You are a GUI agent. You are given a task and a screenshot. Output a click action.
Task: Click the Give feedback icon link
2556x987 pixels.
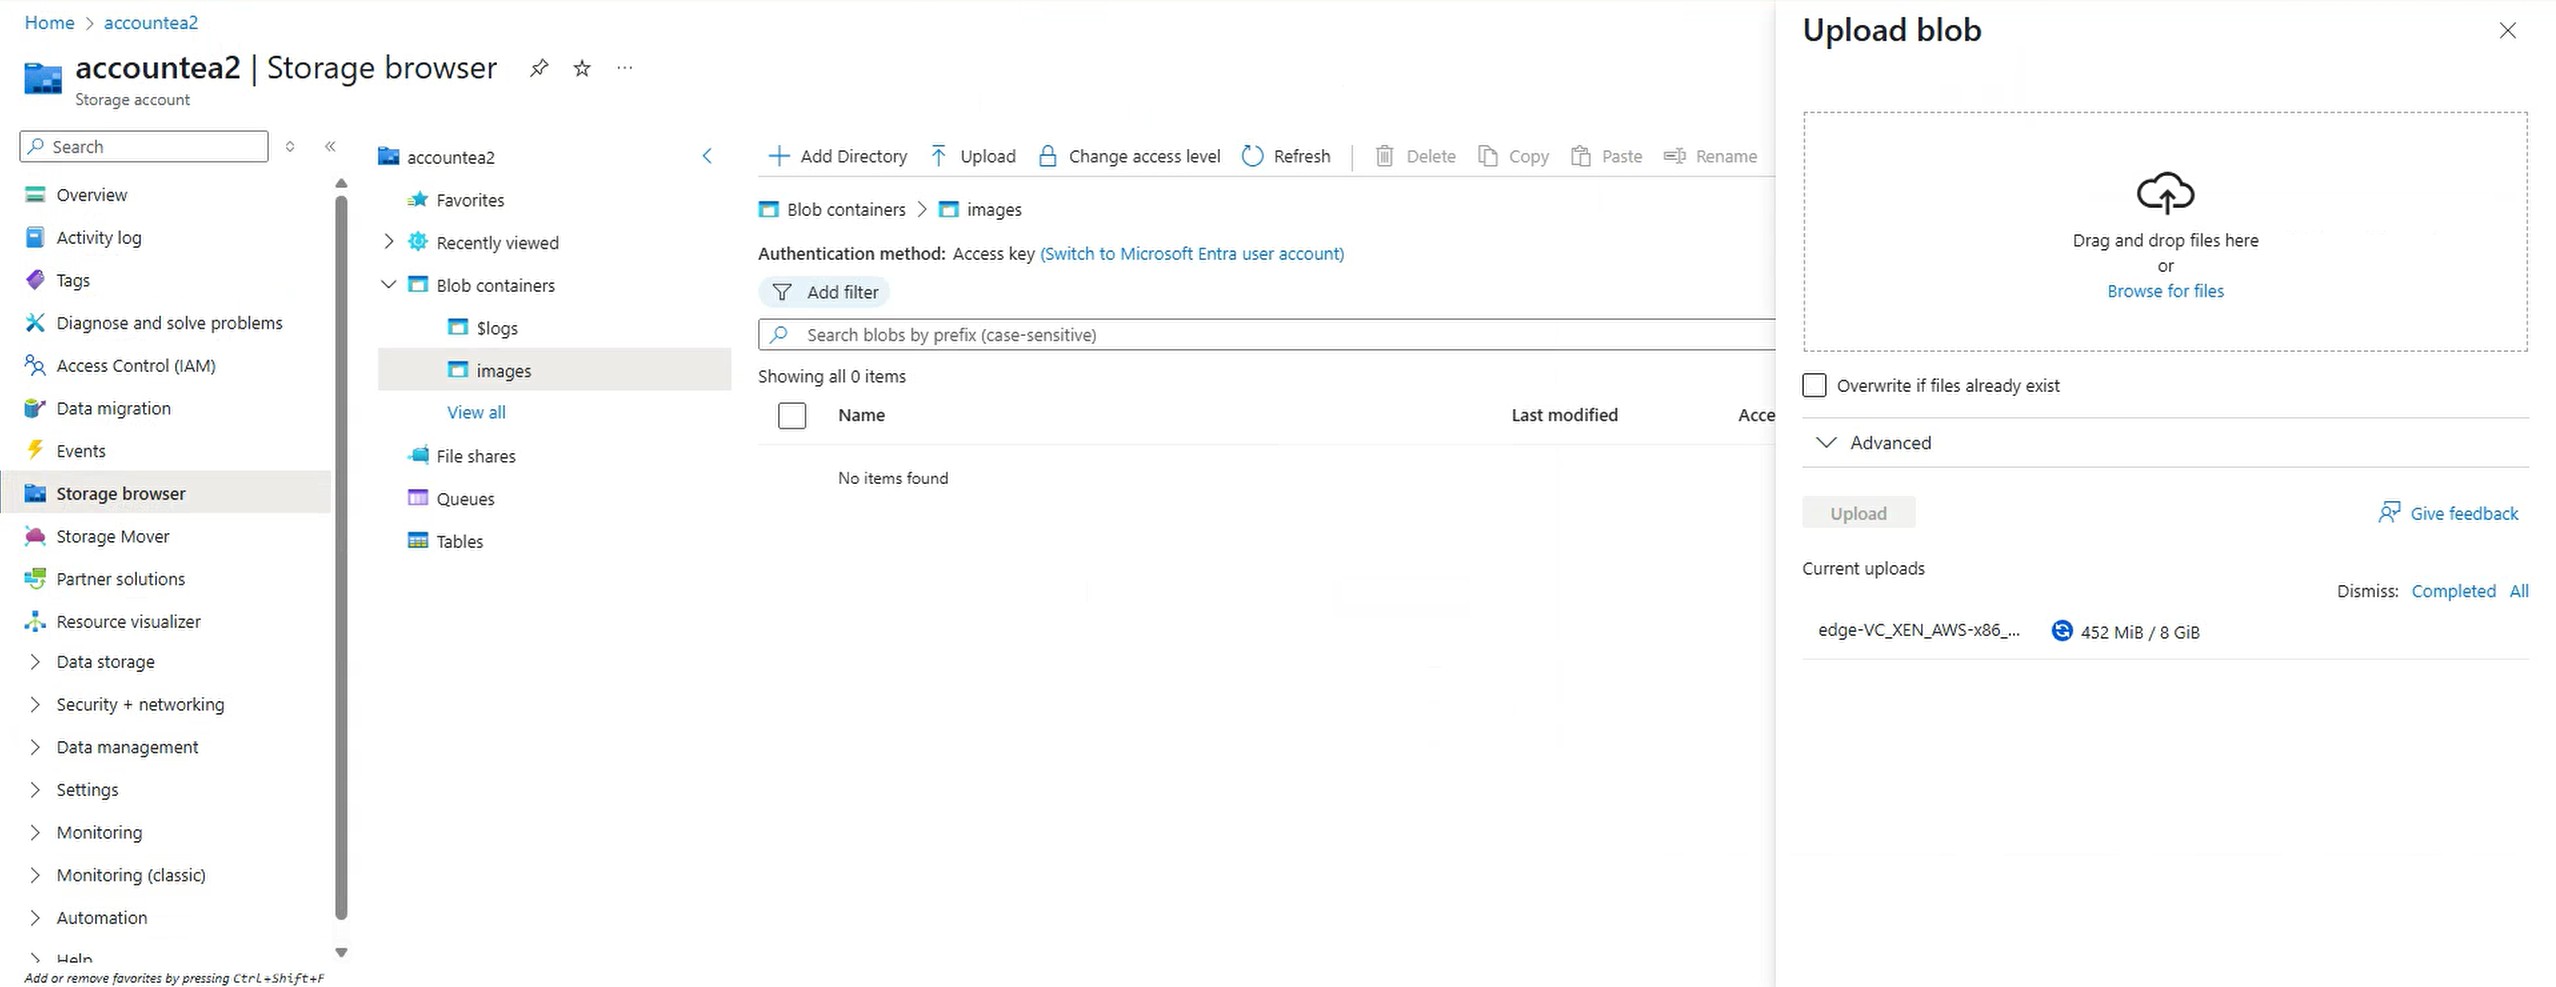point(2448,513)
